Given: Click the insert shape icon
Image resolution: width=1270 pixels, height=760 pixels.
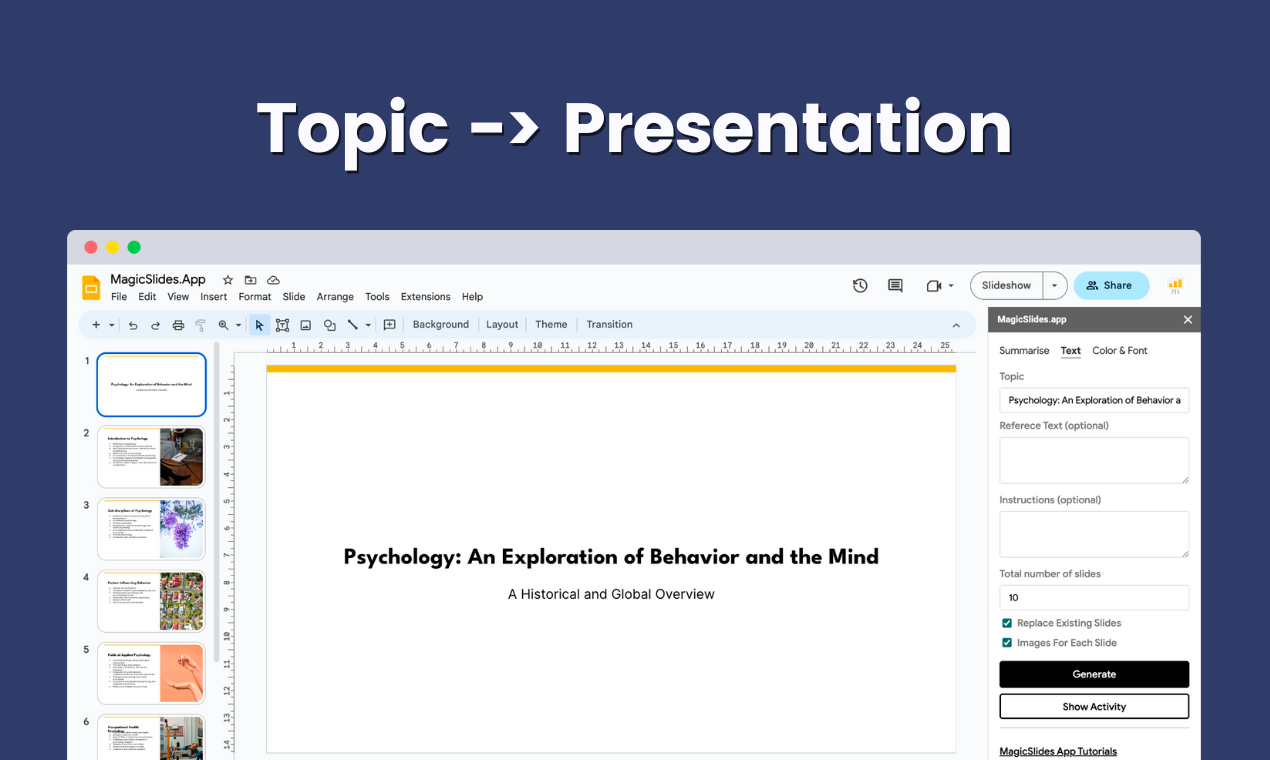Looking at the screenshot, I should coord(329,325).
